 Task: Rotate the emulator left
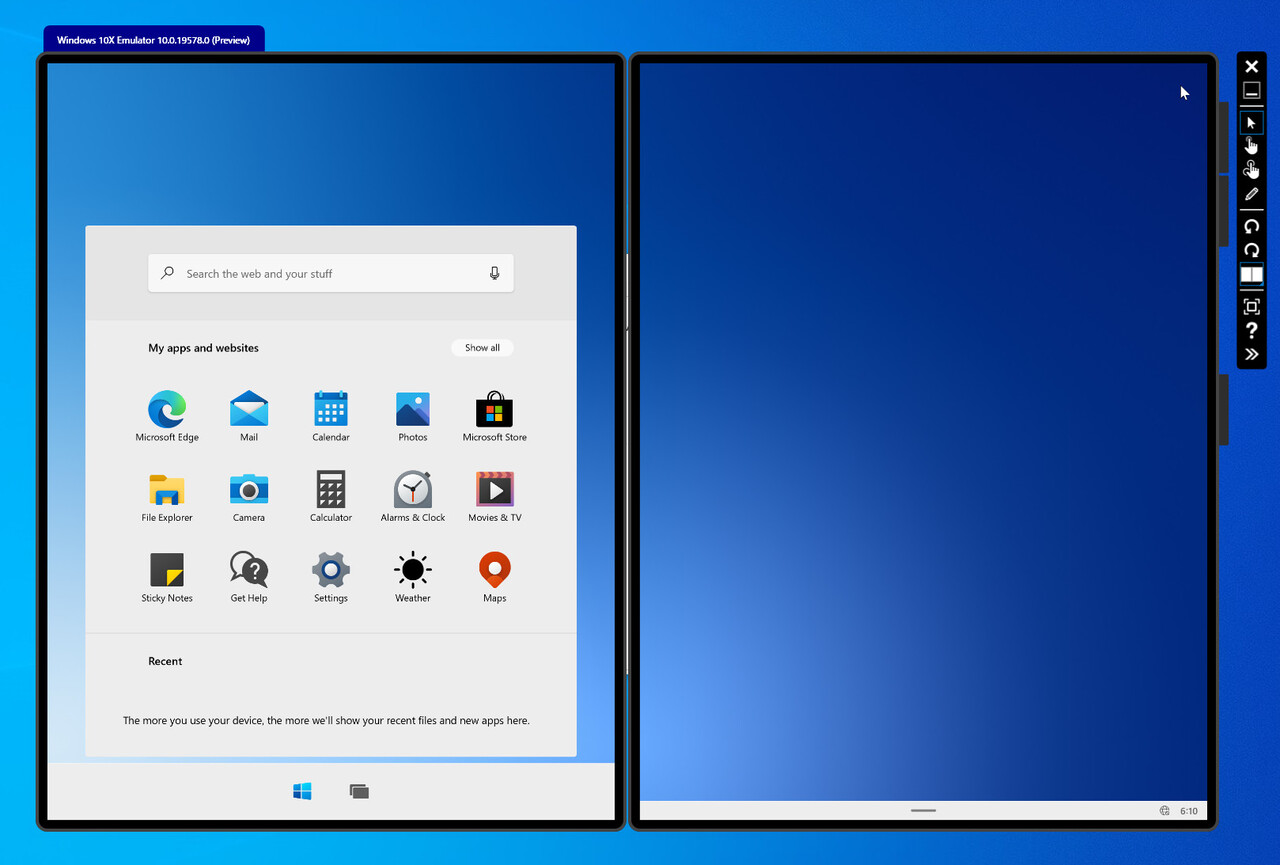point(1251,227)
